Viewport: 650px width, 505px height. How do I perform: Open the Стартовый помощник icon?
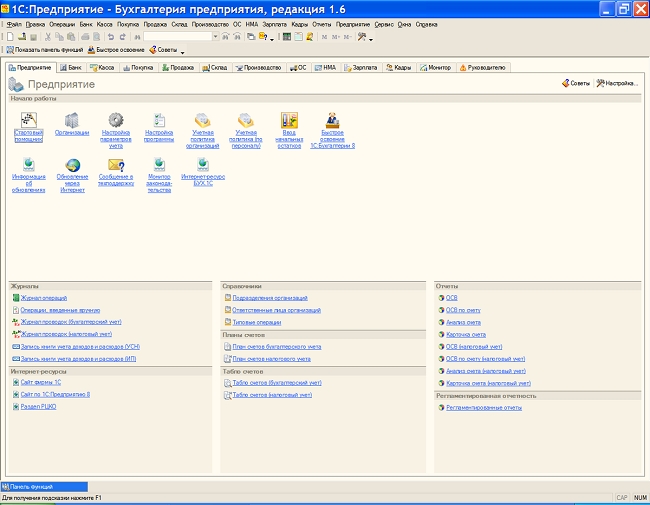pos(28,120)
